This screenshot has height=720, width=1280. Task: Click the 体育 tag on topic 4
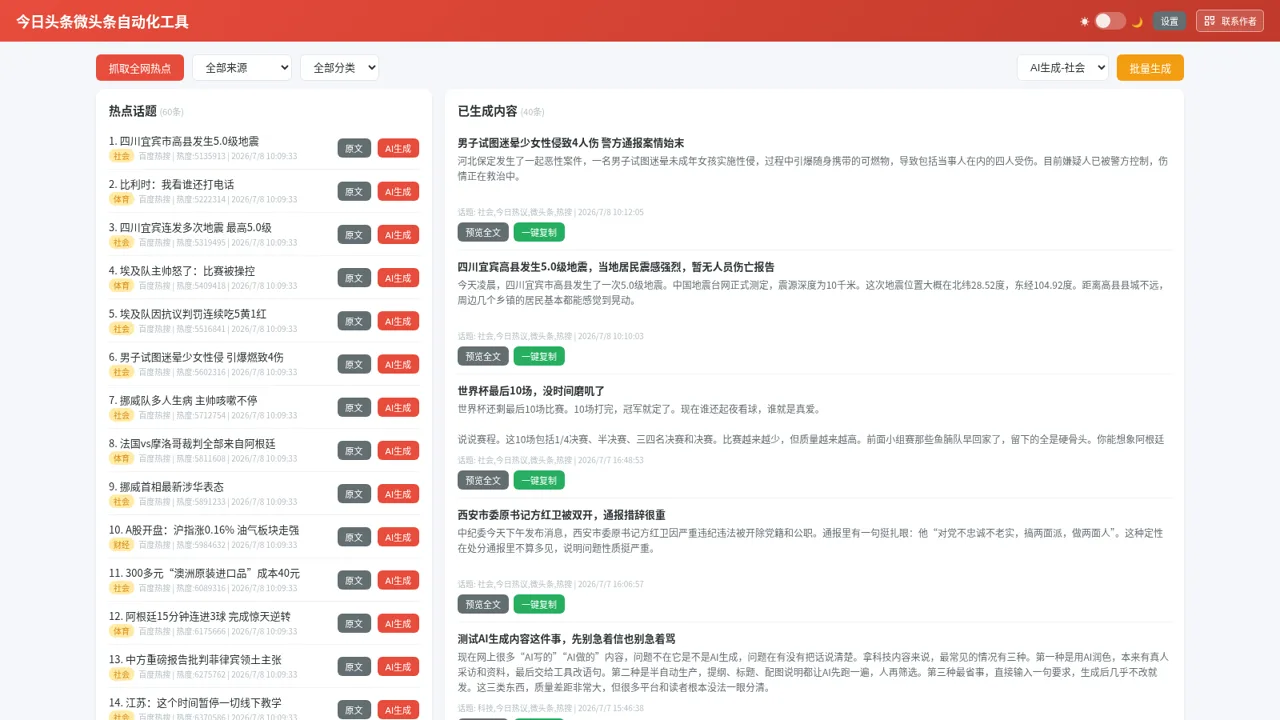[122, 285]
